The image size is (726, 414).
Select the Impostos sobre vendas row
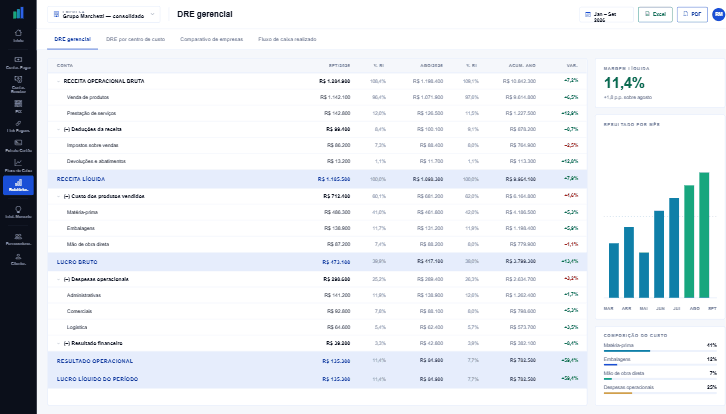(317, 145)
